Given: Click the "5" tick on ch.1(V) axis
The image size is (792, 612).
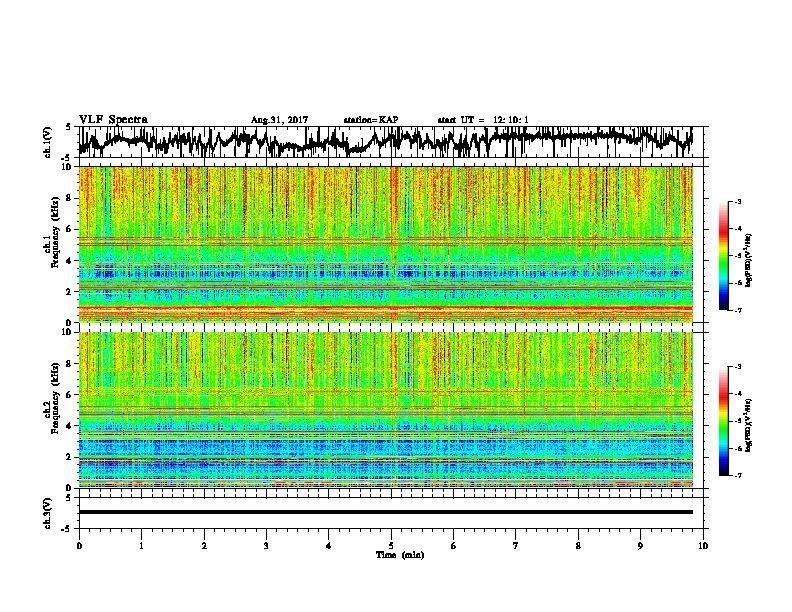Looking at the screenshot, I should coord(68,127).
